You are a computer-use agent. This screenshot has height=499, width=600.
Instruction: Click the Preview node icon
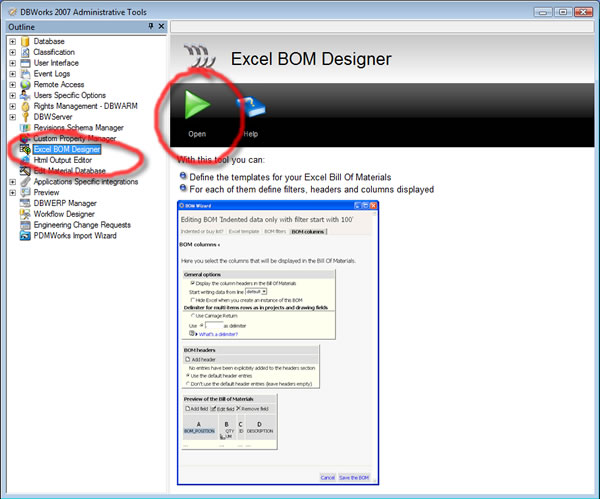[x=25, y=192]
